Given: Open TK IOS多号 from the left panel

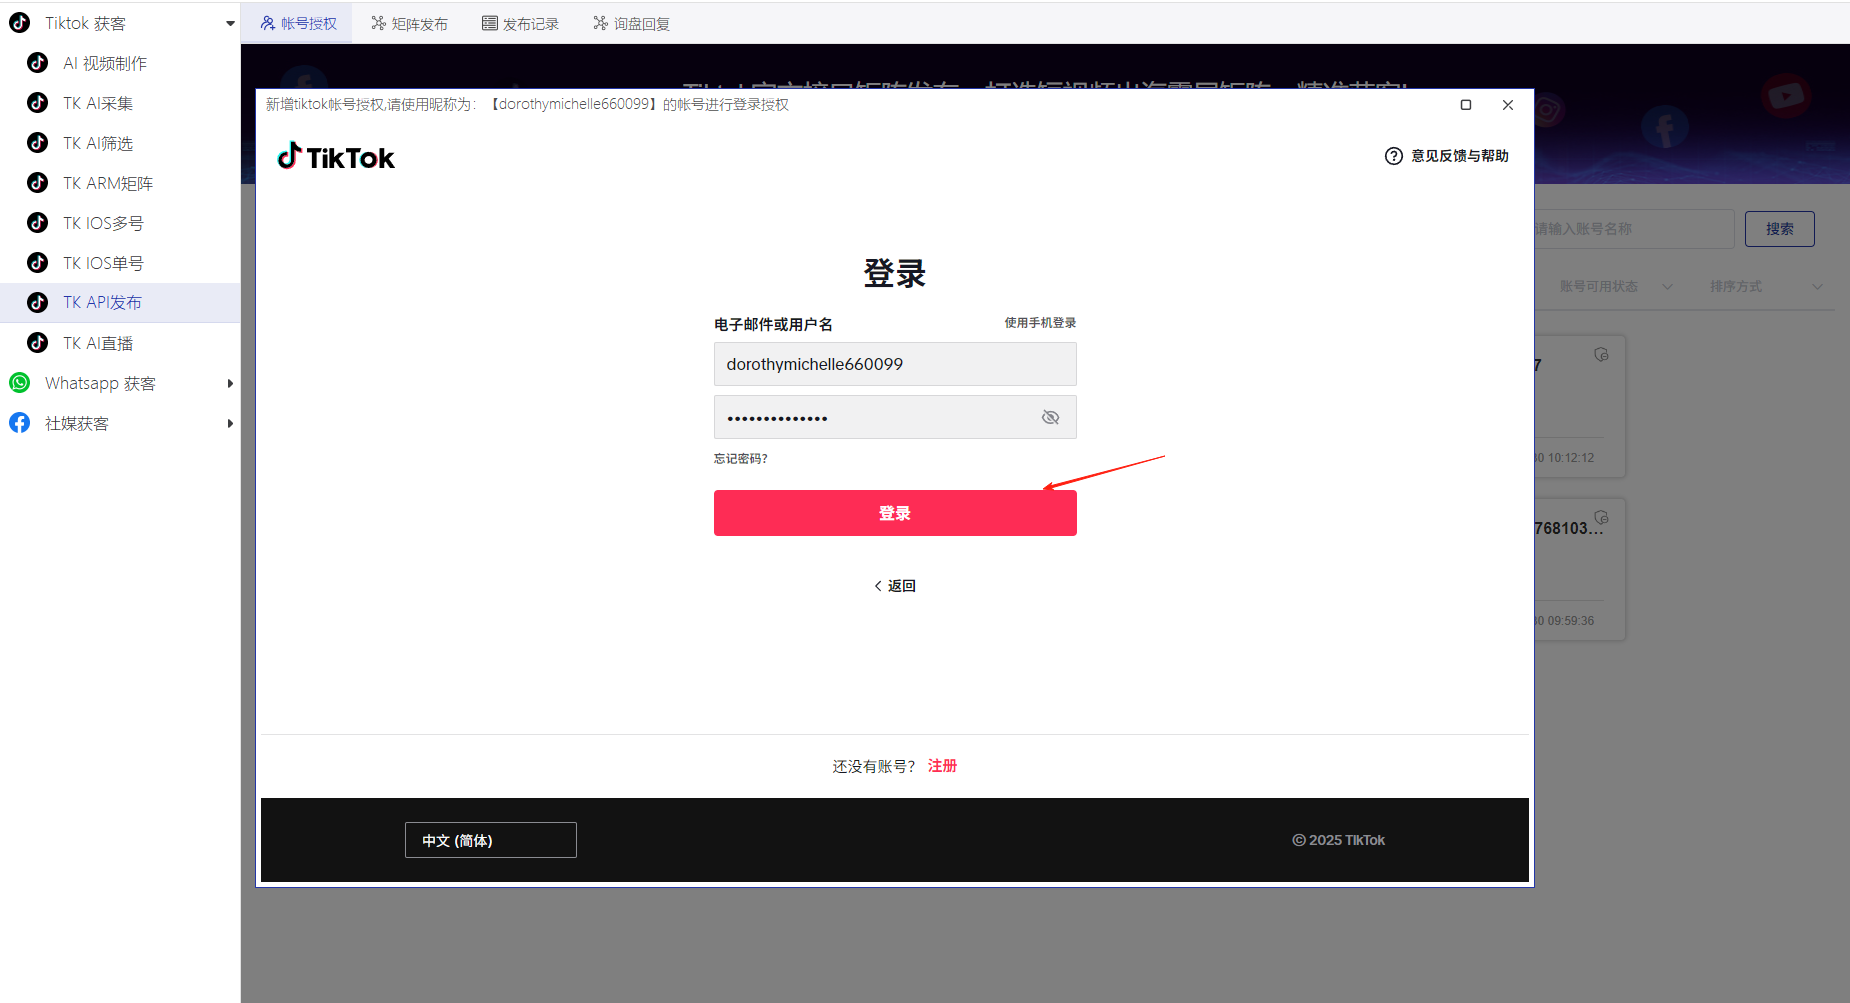Looking at the screenshot, I should coord(103,222).
